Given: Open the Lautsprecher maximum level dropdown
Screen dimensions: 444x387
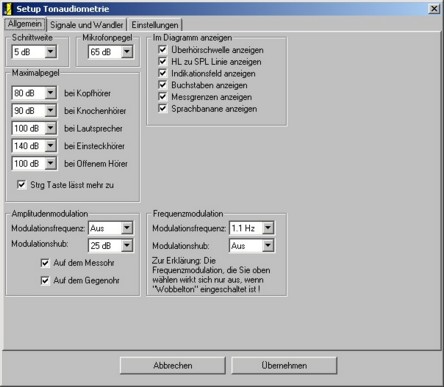Looking at the screenshot, I should (51, 128).
